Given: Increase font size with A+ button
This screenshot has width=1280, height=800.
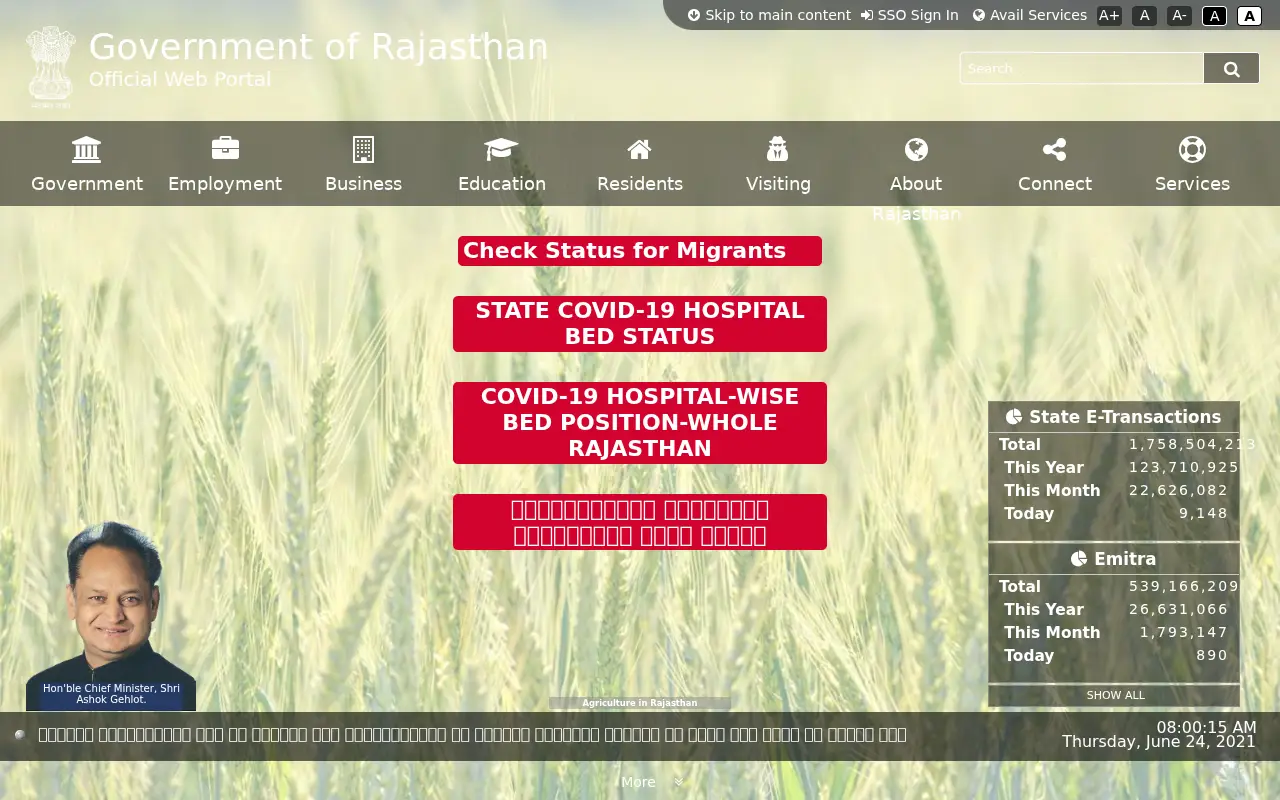Looking at the screenshot, I should (1109, 15).
